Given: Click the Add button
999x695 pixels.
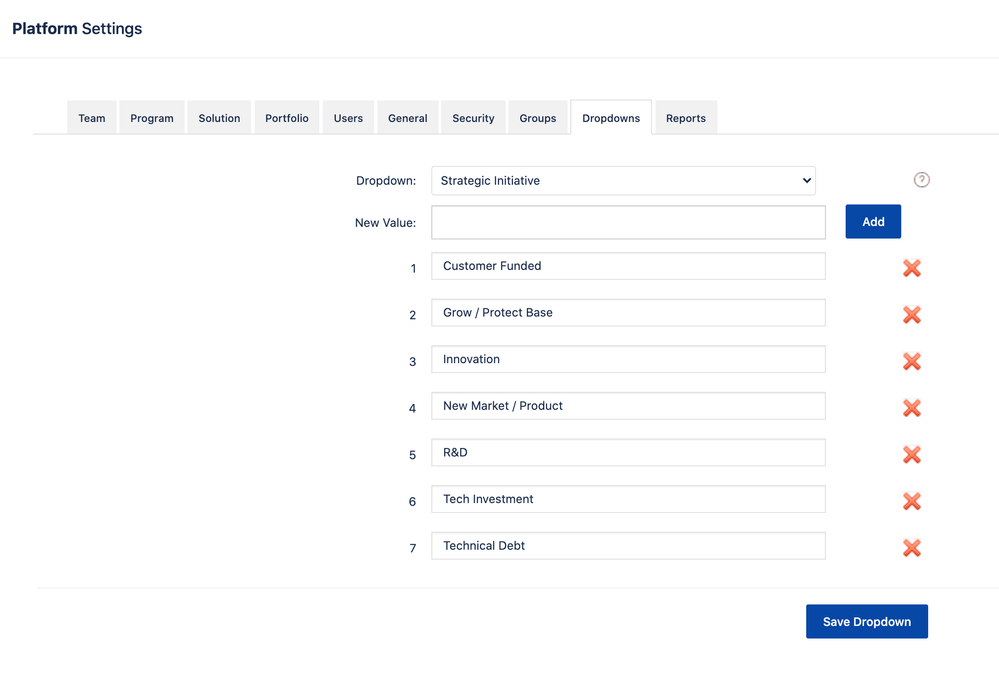Looking at the screenshot, I should pos(873,222).
